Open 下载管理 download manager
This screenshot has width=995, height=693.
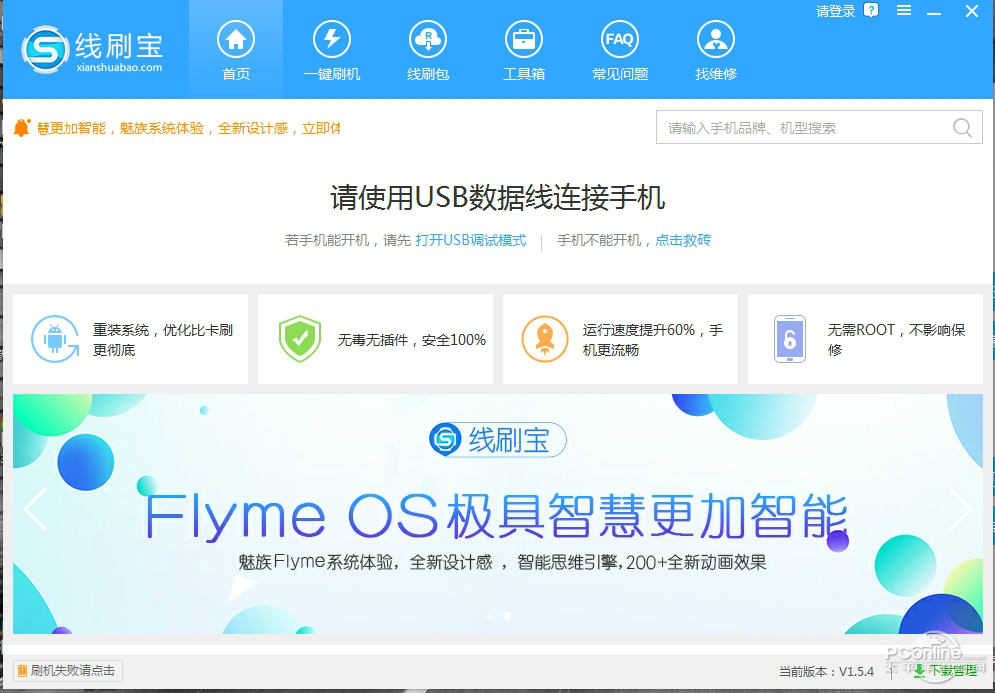[945, 671]
